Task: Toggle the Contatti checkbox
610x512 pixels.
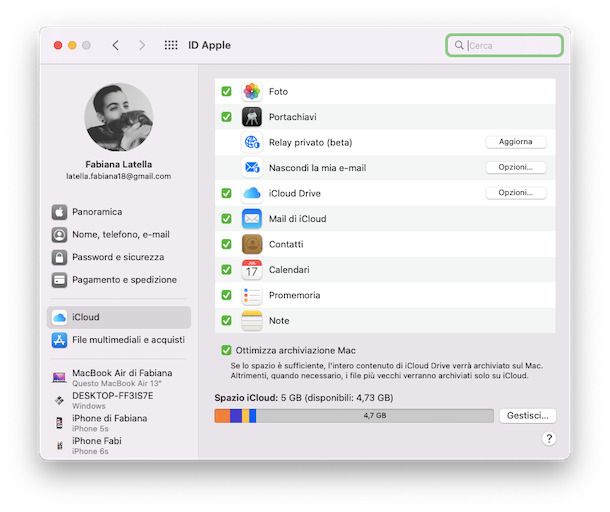Action: point(226,244)
